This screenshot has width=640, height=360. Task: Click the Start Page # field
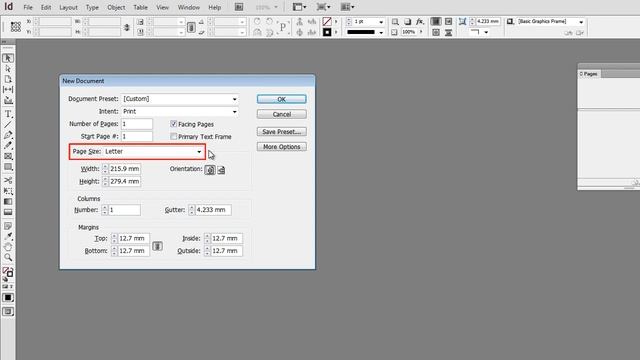[x=137, y=136]
